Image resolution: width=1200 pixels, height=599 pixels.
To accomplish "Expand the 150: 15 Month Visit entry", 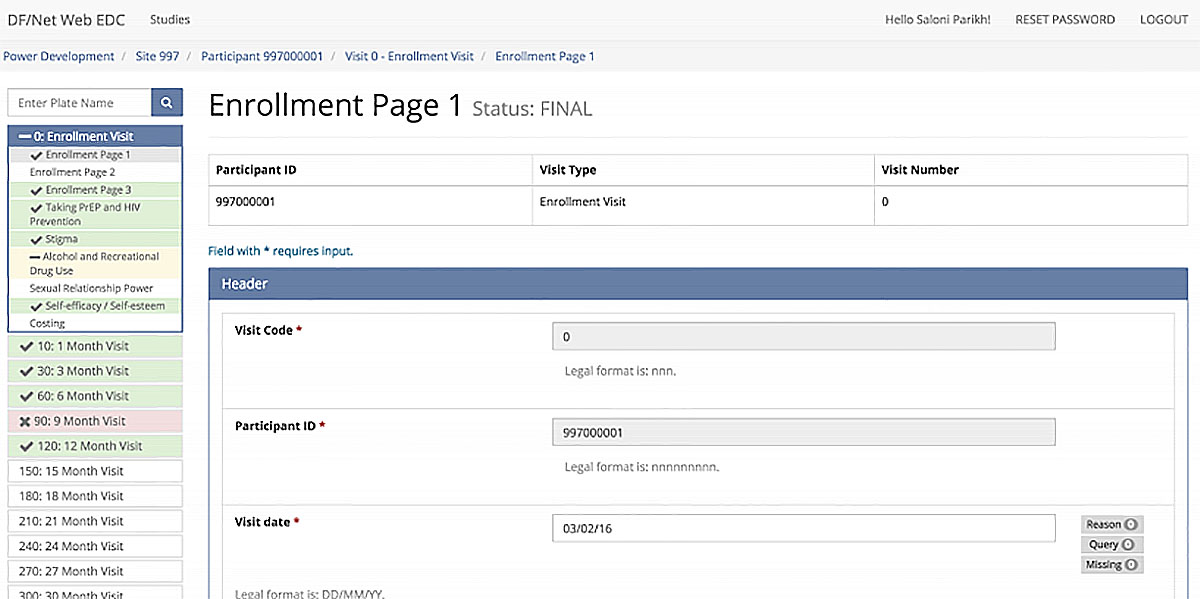I will (64, 470).
